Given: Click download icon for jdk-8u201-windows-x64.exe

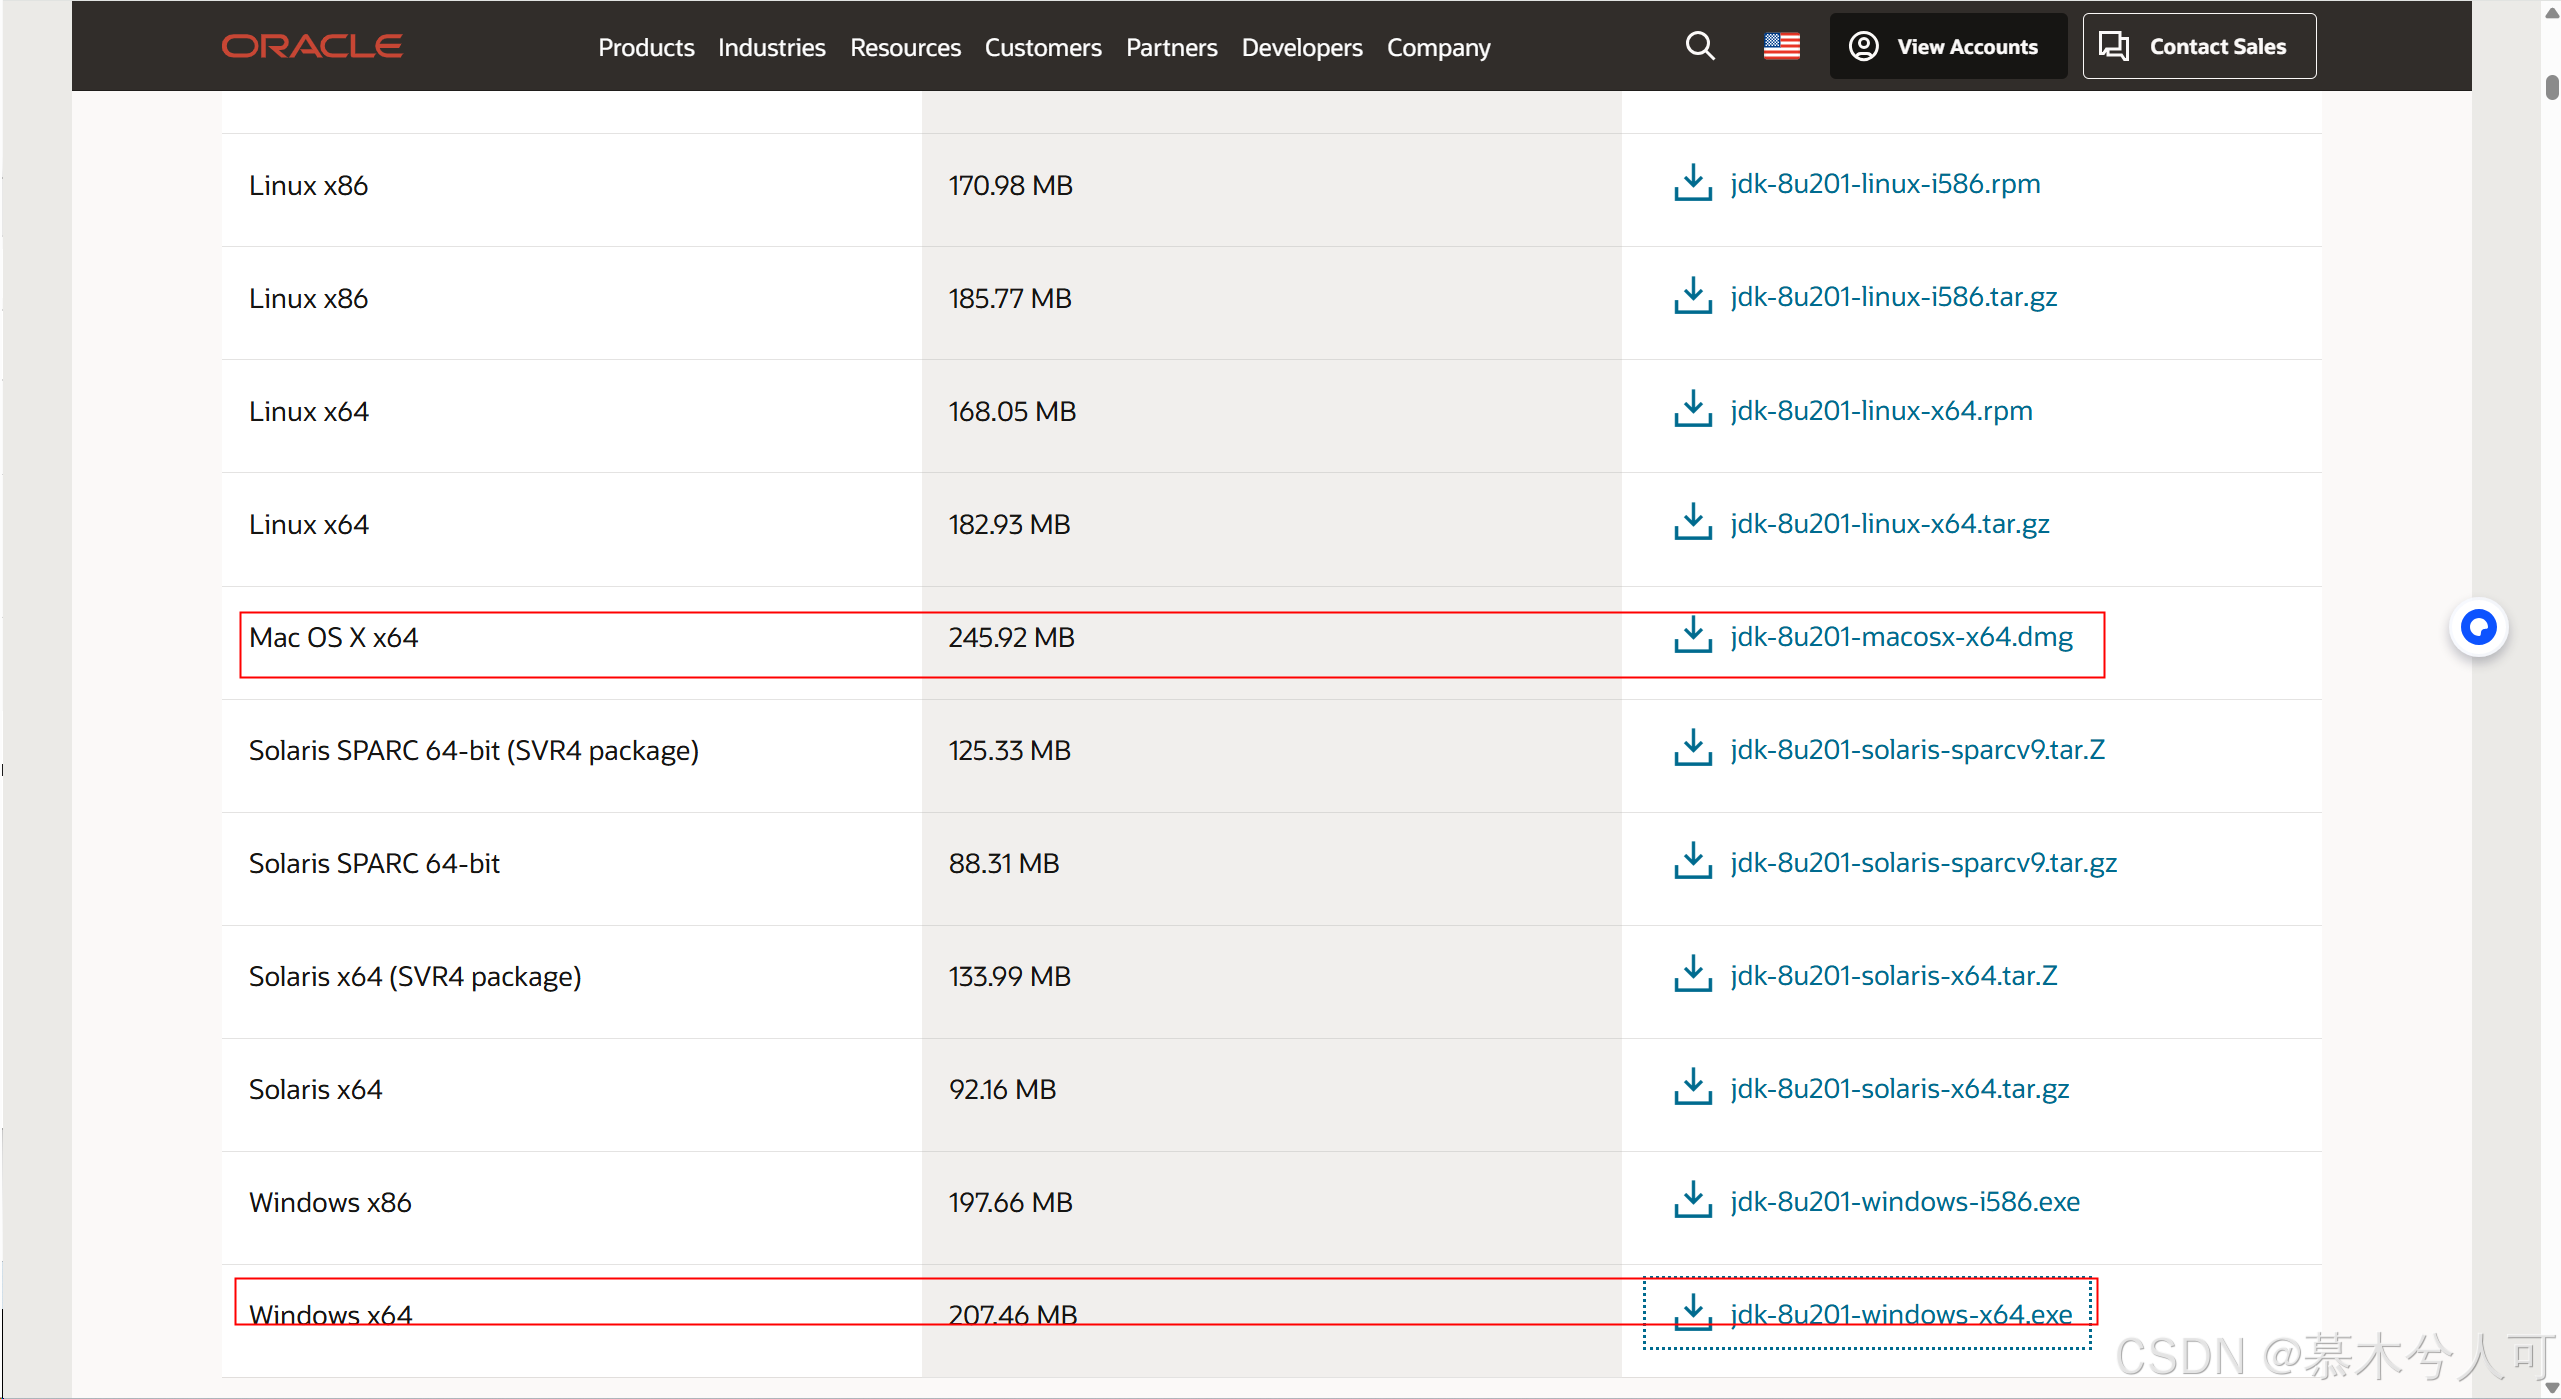Looking at the screenshot, I should click(x=1693, y=1313).
